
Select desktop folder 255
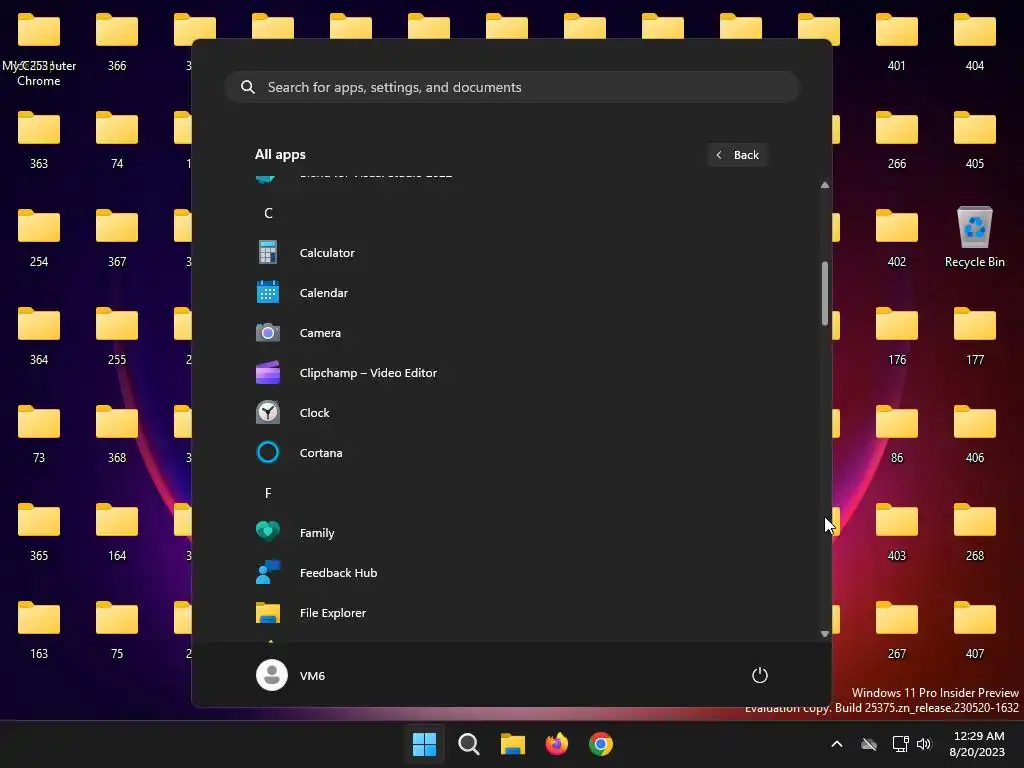(x=117, y=335)
